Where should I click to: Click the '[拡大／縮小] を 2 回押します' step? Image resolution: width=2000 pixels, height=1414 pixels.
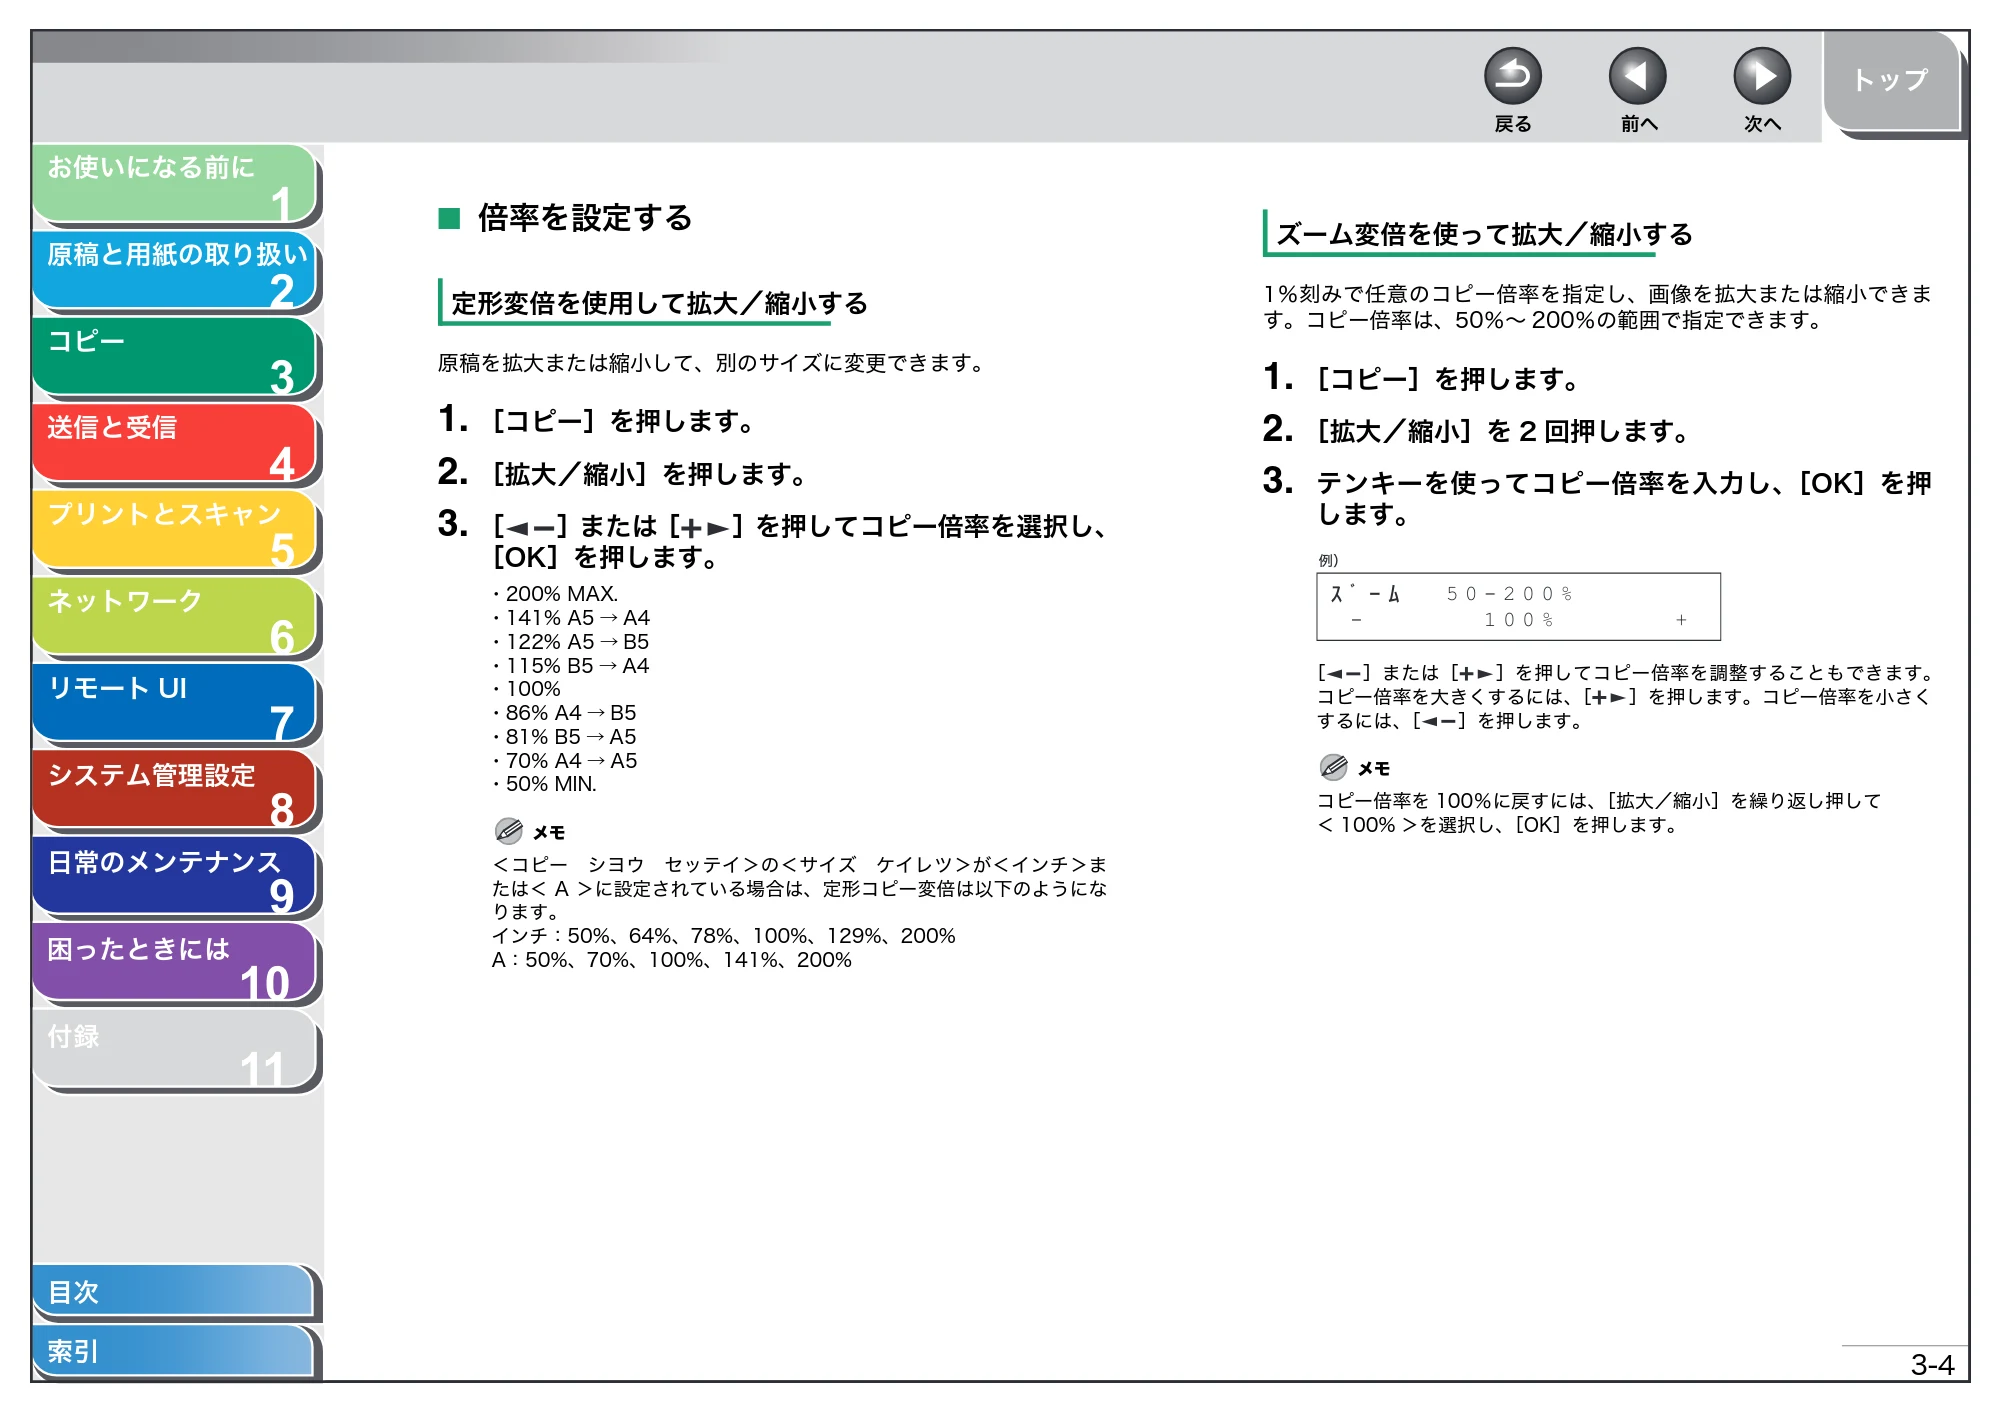point(1502,431)
